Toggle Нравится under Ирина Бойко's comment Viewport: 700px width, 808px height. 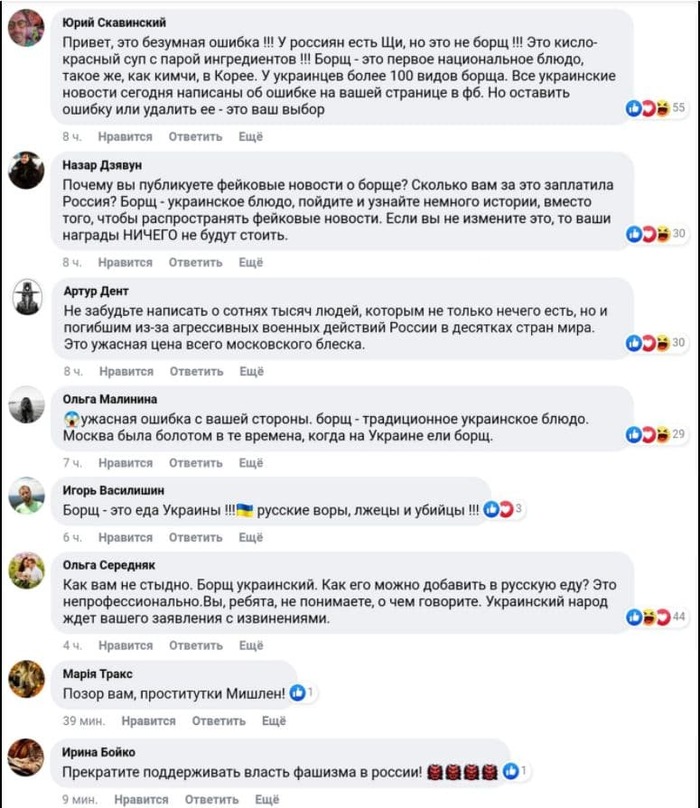(141, 800)
